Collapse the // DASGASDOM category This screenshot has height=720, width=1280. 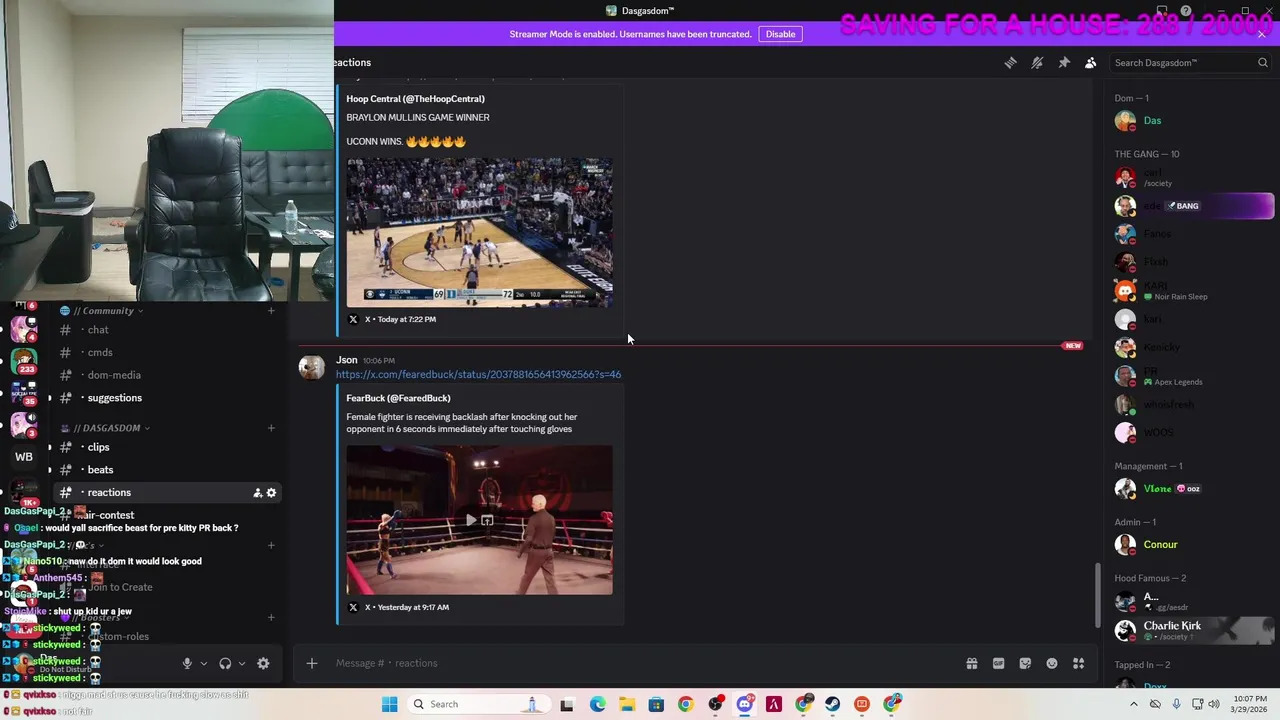pos(110,428)
